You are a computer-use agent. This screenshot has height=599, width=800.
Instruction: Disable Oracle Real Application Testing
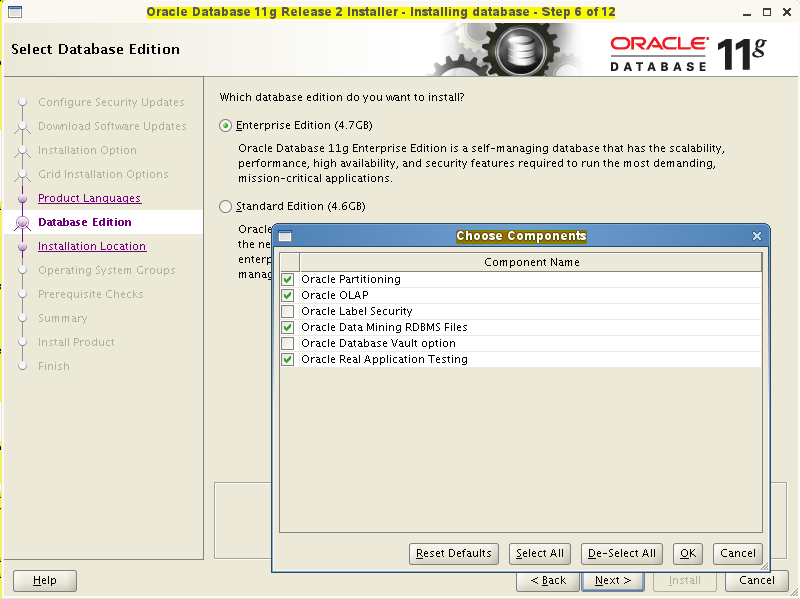click(x=287, y=359)
